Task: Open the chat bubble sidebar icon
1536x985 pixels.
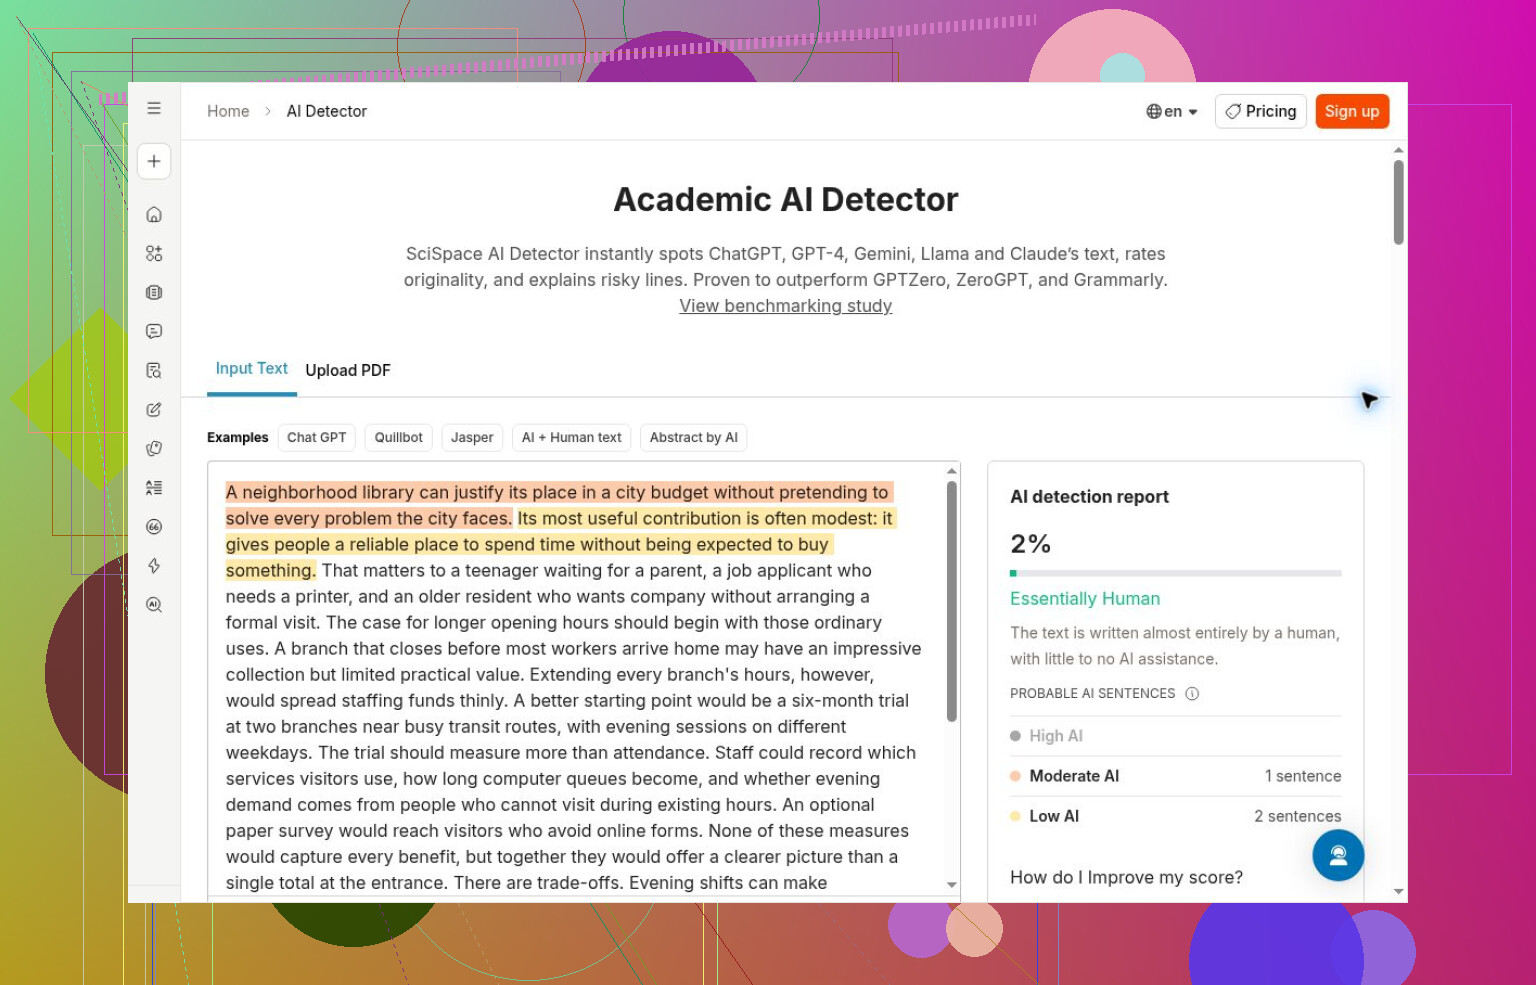Action: (154, 331)
